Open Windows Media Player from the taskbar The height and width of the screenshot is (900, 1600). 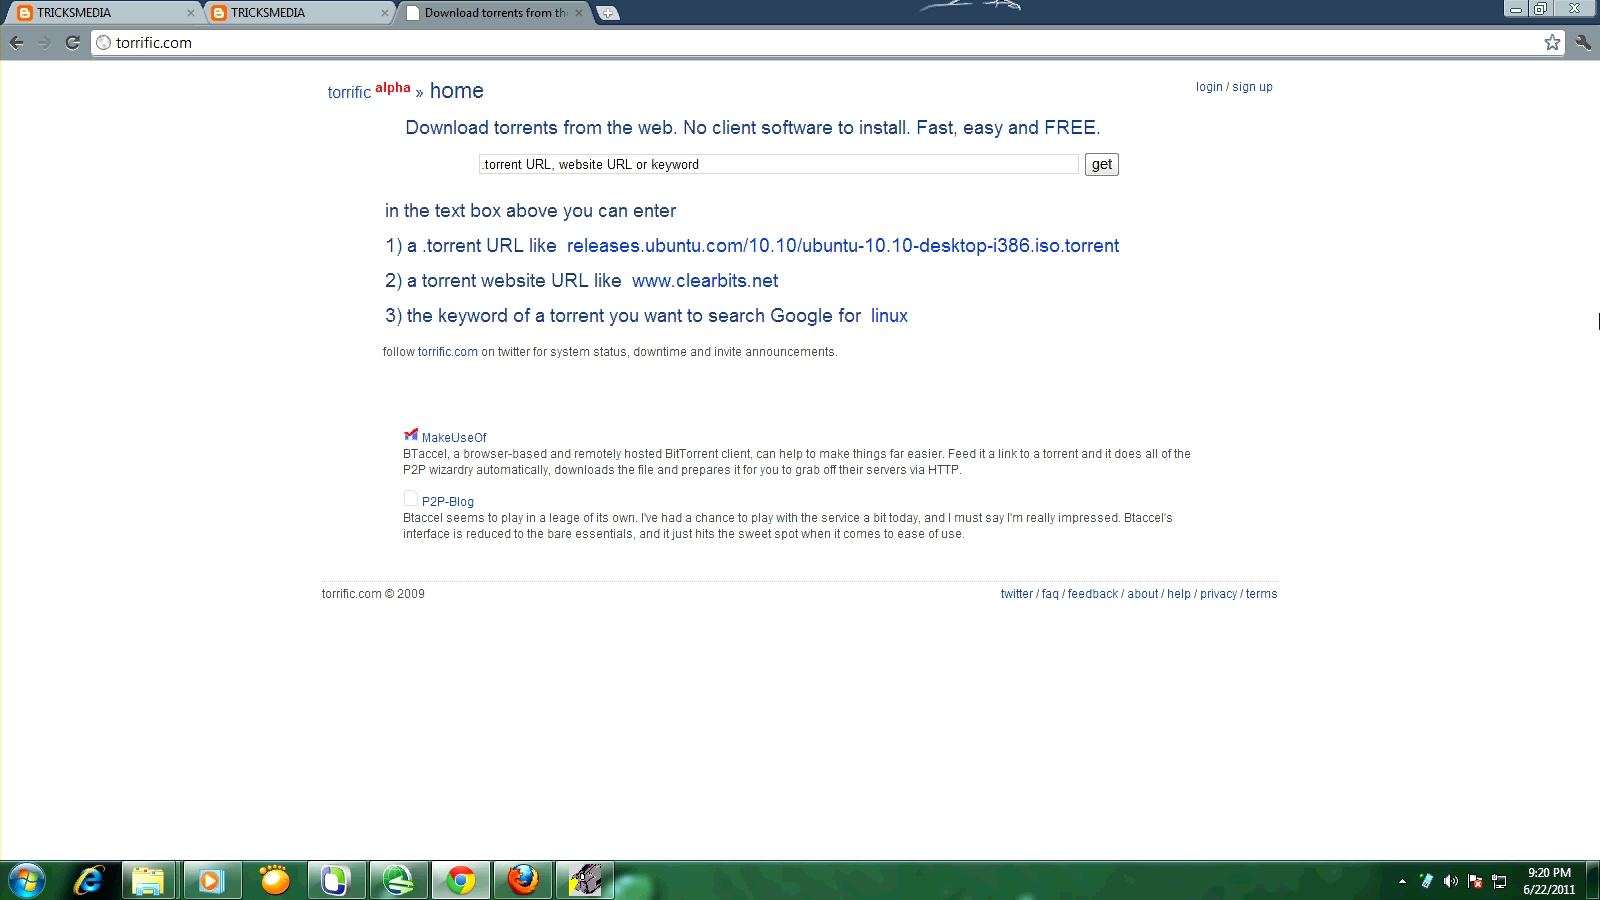tap(211, 881)
